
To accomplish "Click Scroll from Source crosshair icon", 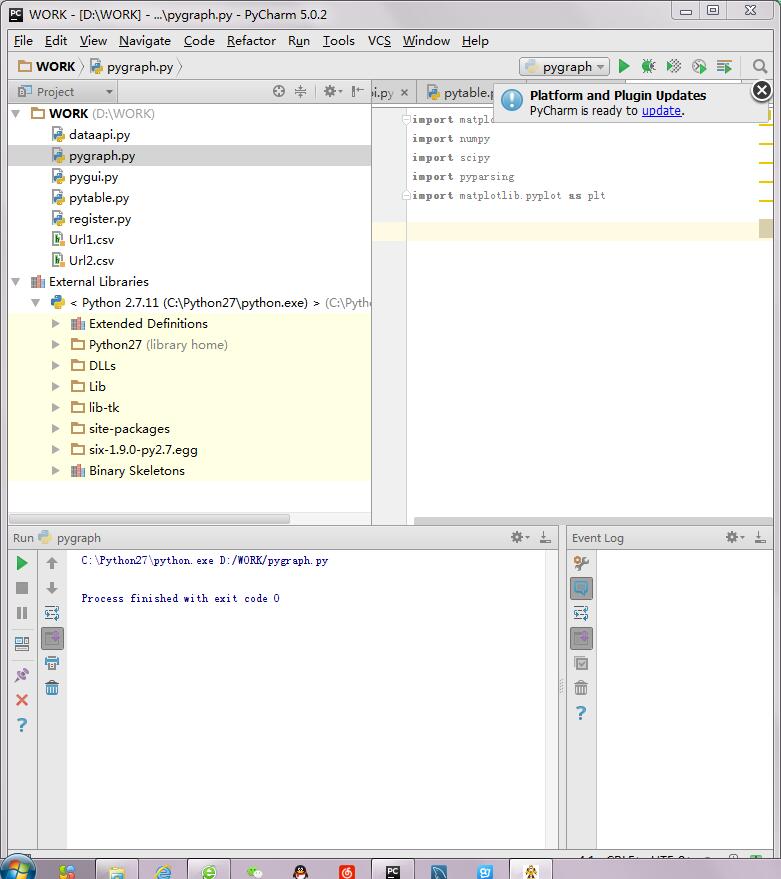I will coord(279,91).
